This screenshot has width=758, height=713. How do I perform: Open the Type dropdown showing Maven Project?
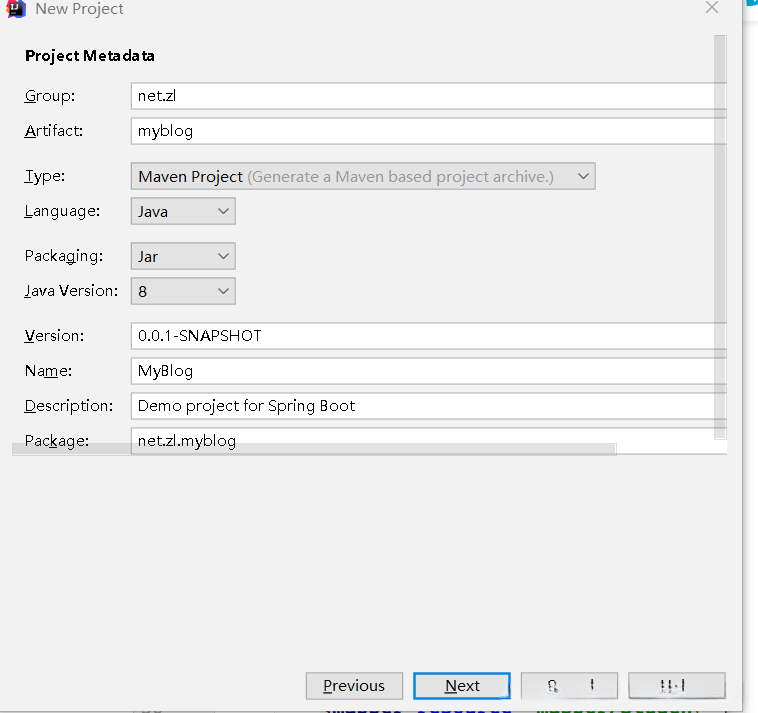[363, 176]
